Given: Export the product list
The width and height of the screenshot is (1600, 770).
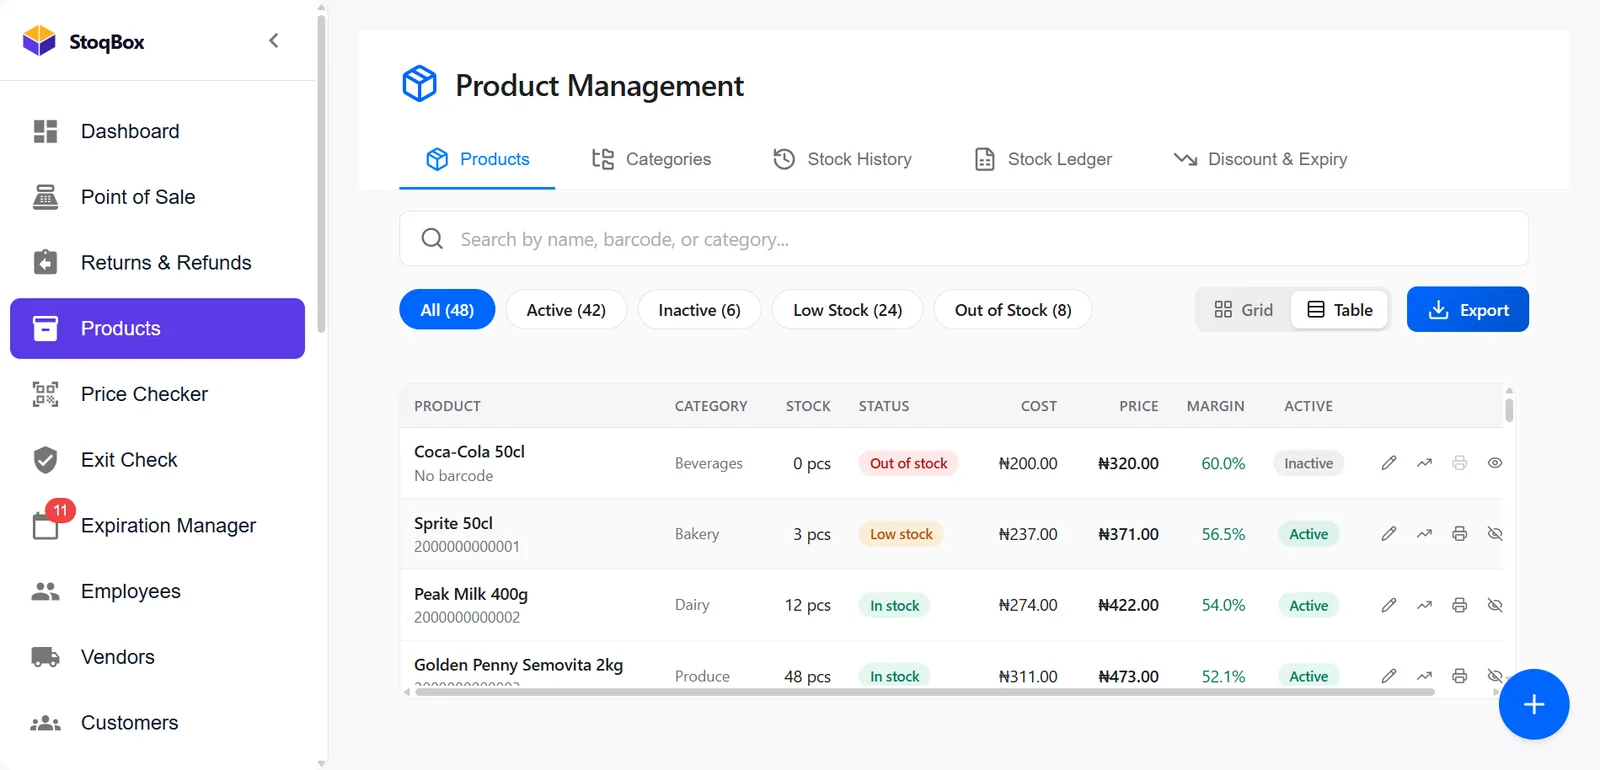Looking at the screenshot, I should coord(1468,310).
